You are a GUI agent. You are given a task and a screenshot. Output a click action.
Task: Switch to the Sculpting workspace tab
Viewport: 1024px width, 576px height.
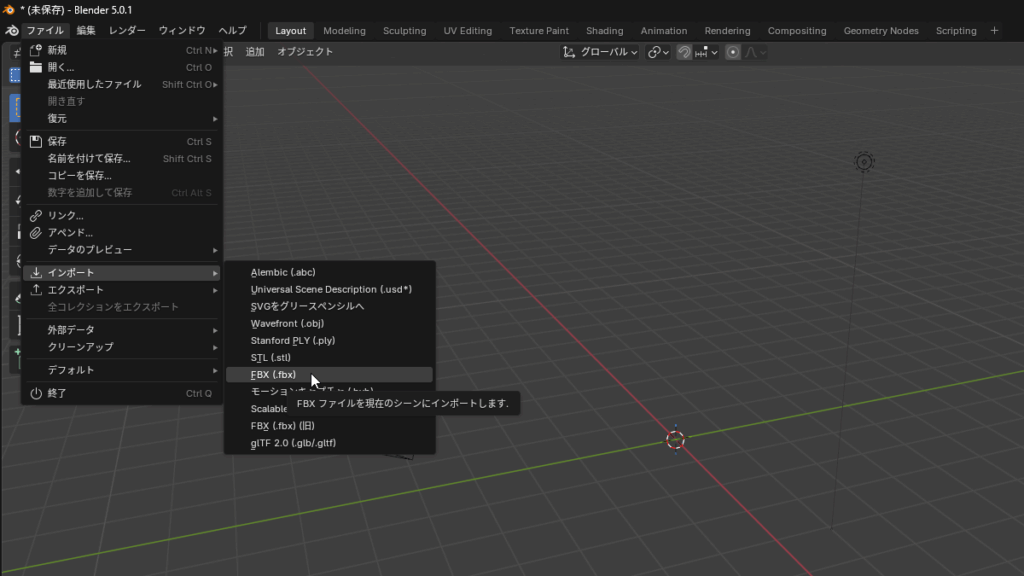pos(404,31)
